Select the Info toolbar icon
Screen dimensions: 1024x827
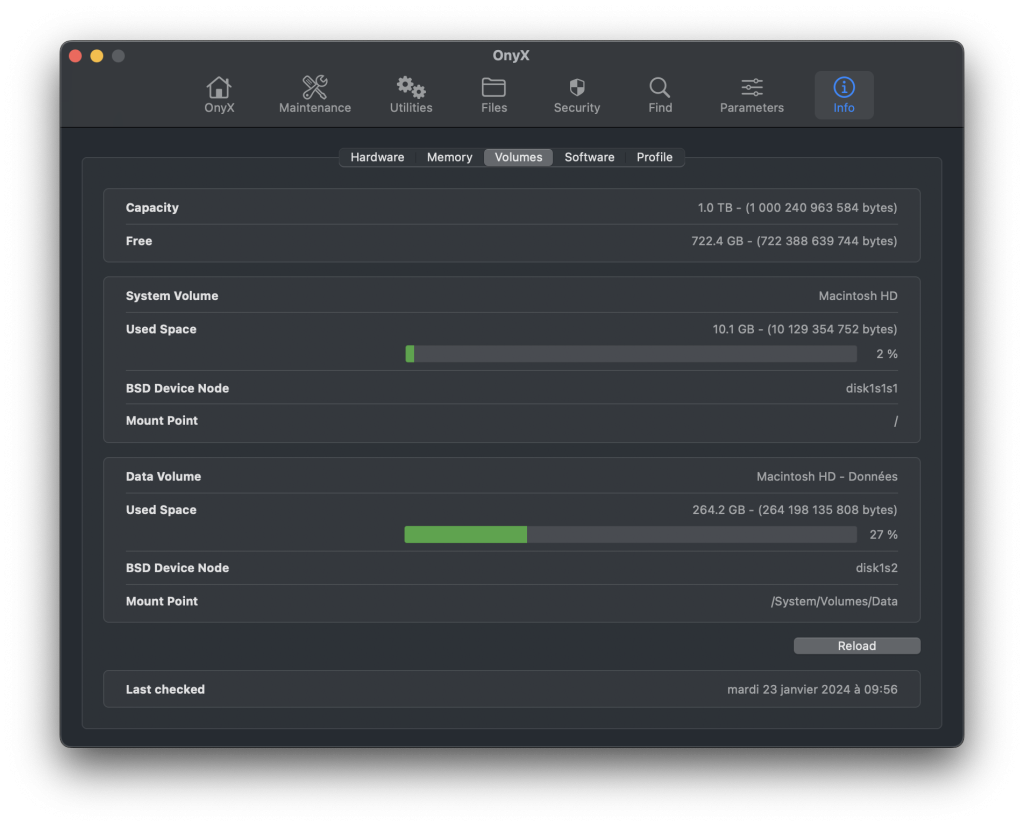(x=844, y=95)
